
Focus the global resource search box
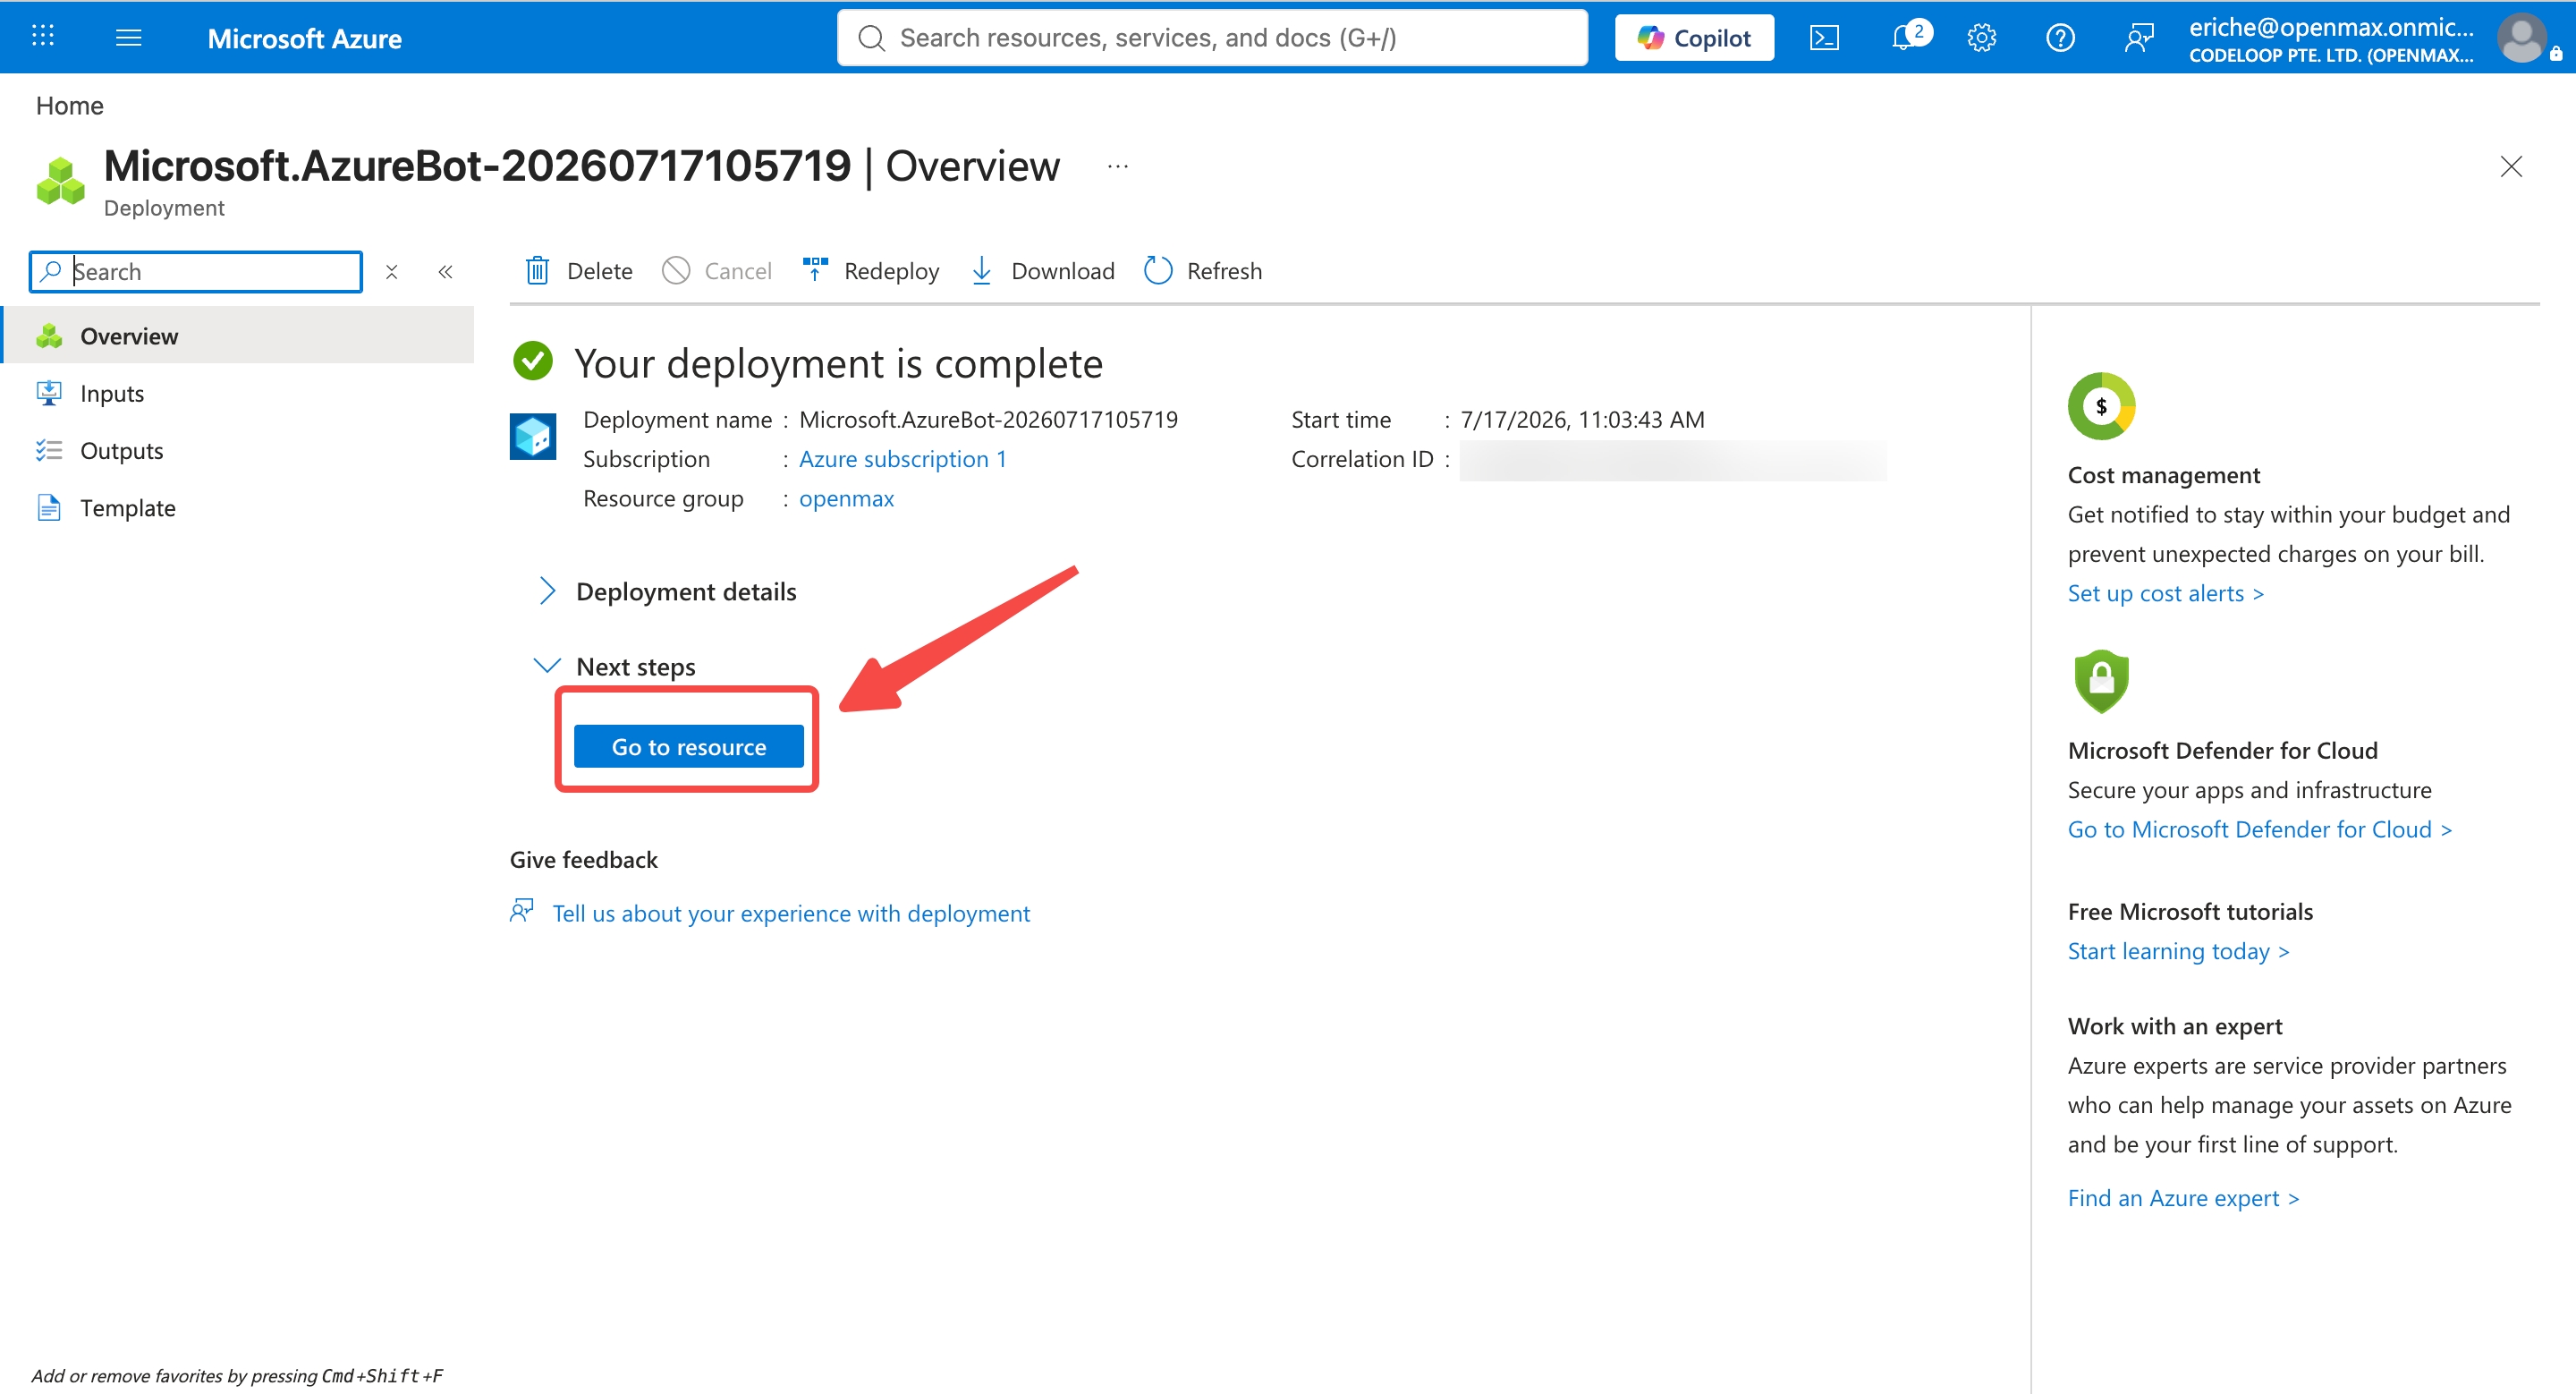pos(1212,38)
